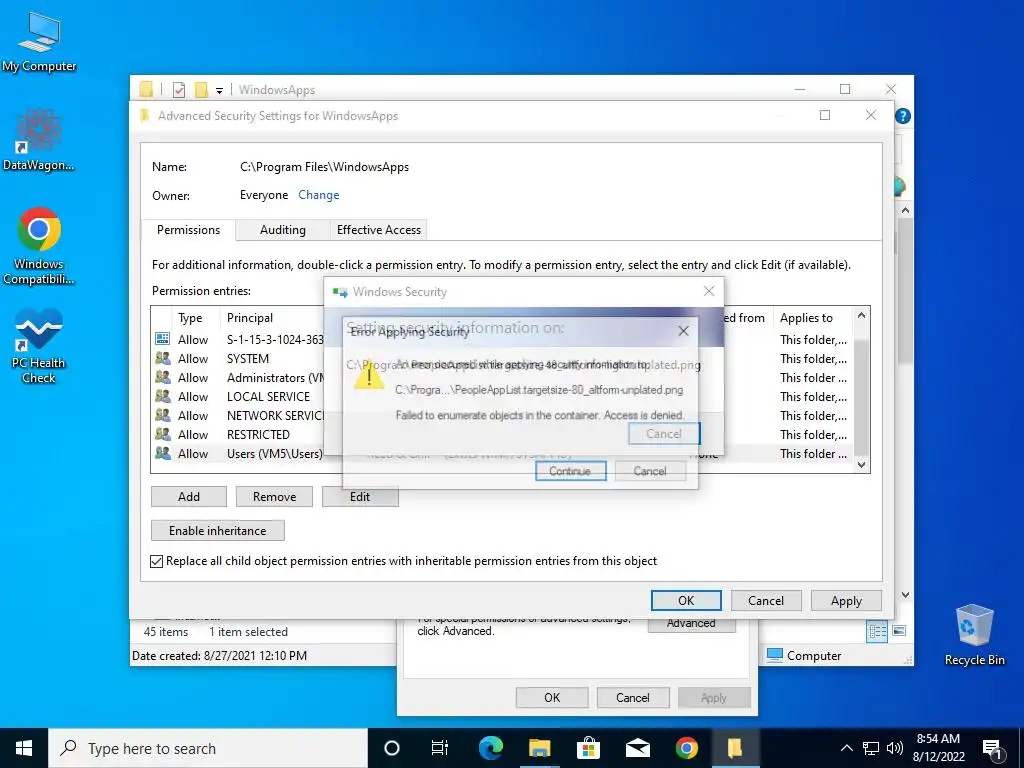Viewport: 1024px width, 768px height.
Task: Open network status tray icon
Action: (x=871, y=748)
